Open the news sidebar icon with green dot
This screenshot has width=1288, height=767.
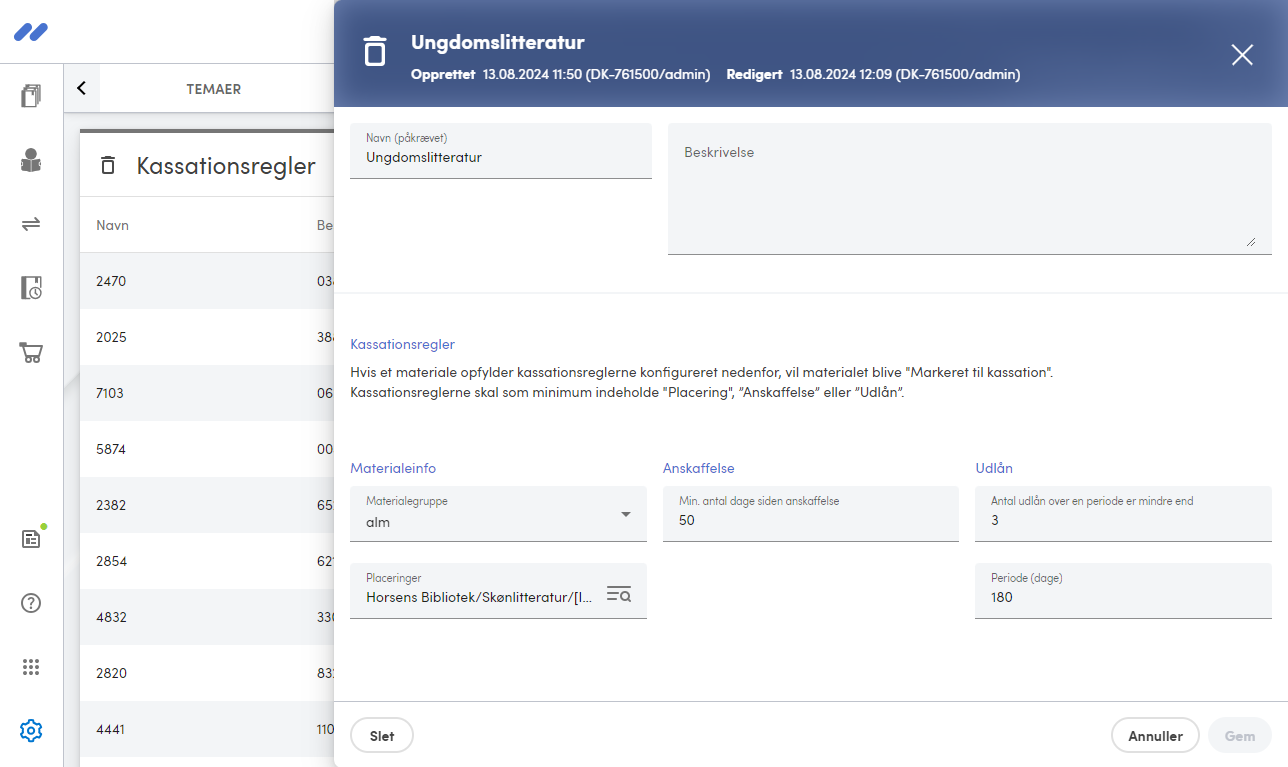coord(31,539)
